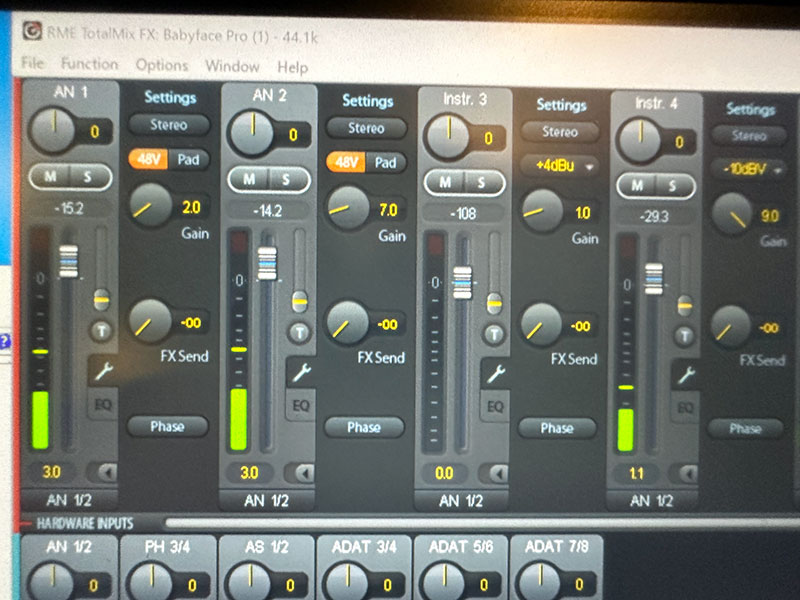Open the AN 1/2 routing selector under AN 2
This screenshot has height=600, width=800.
click(267, 501)
